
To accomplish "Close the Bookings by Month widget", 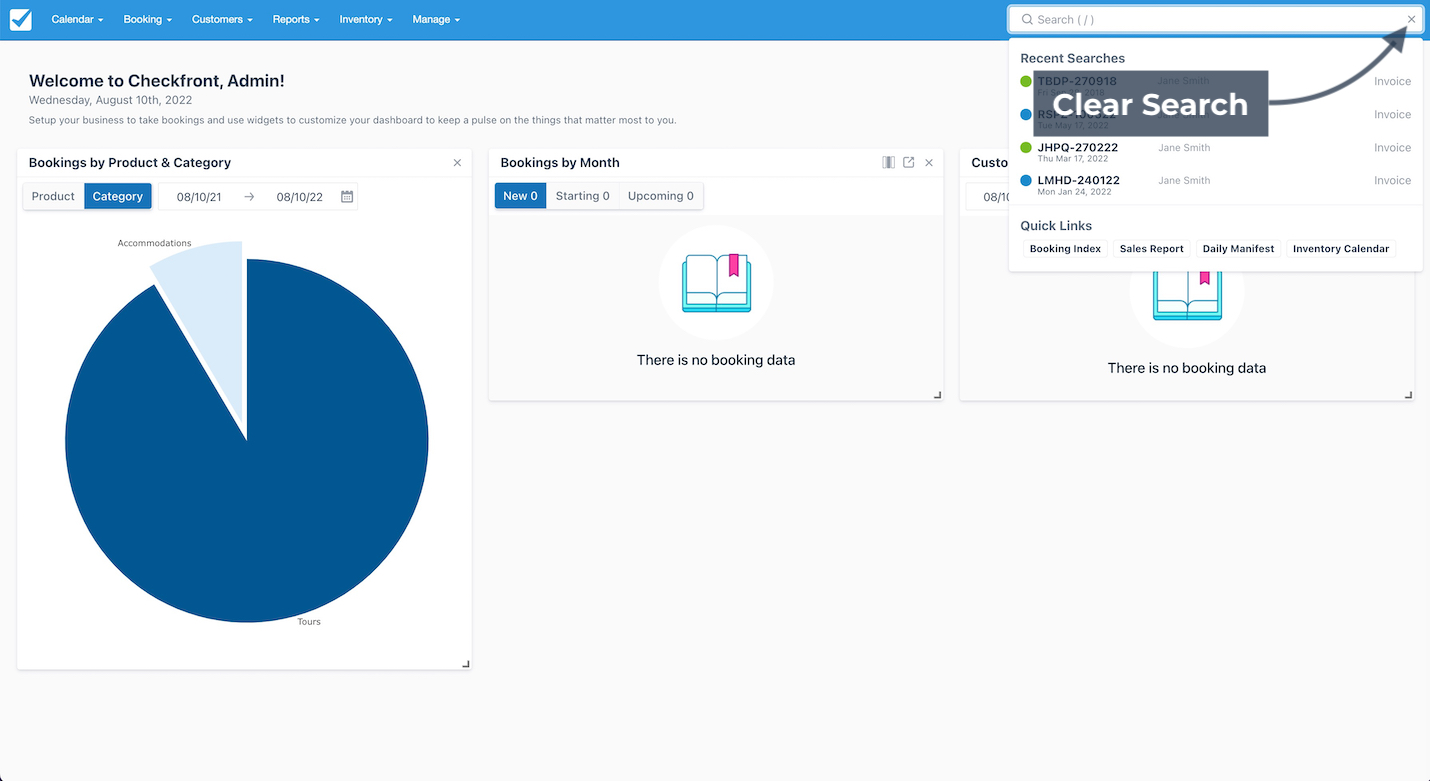I will pyautogui.click(x=929, y=162).
